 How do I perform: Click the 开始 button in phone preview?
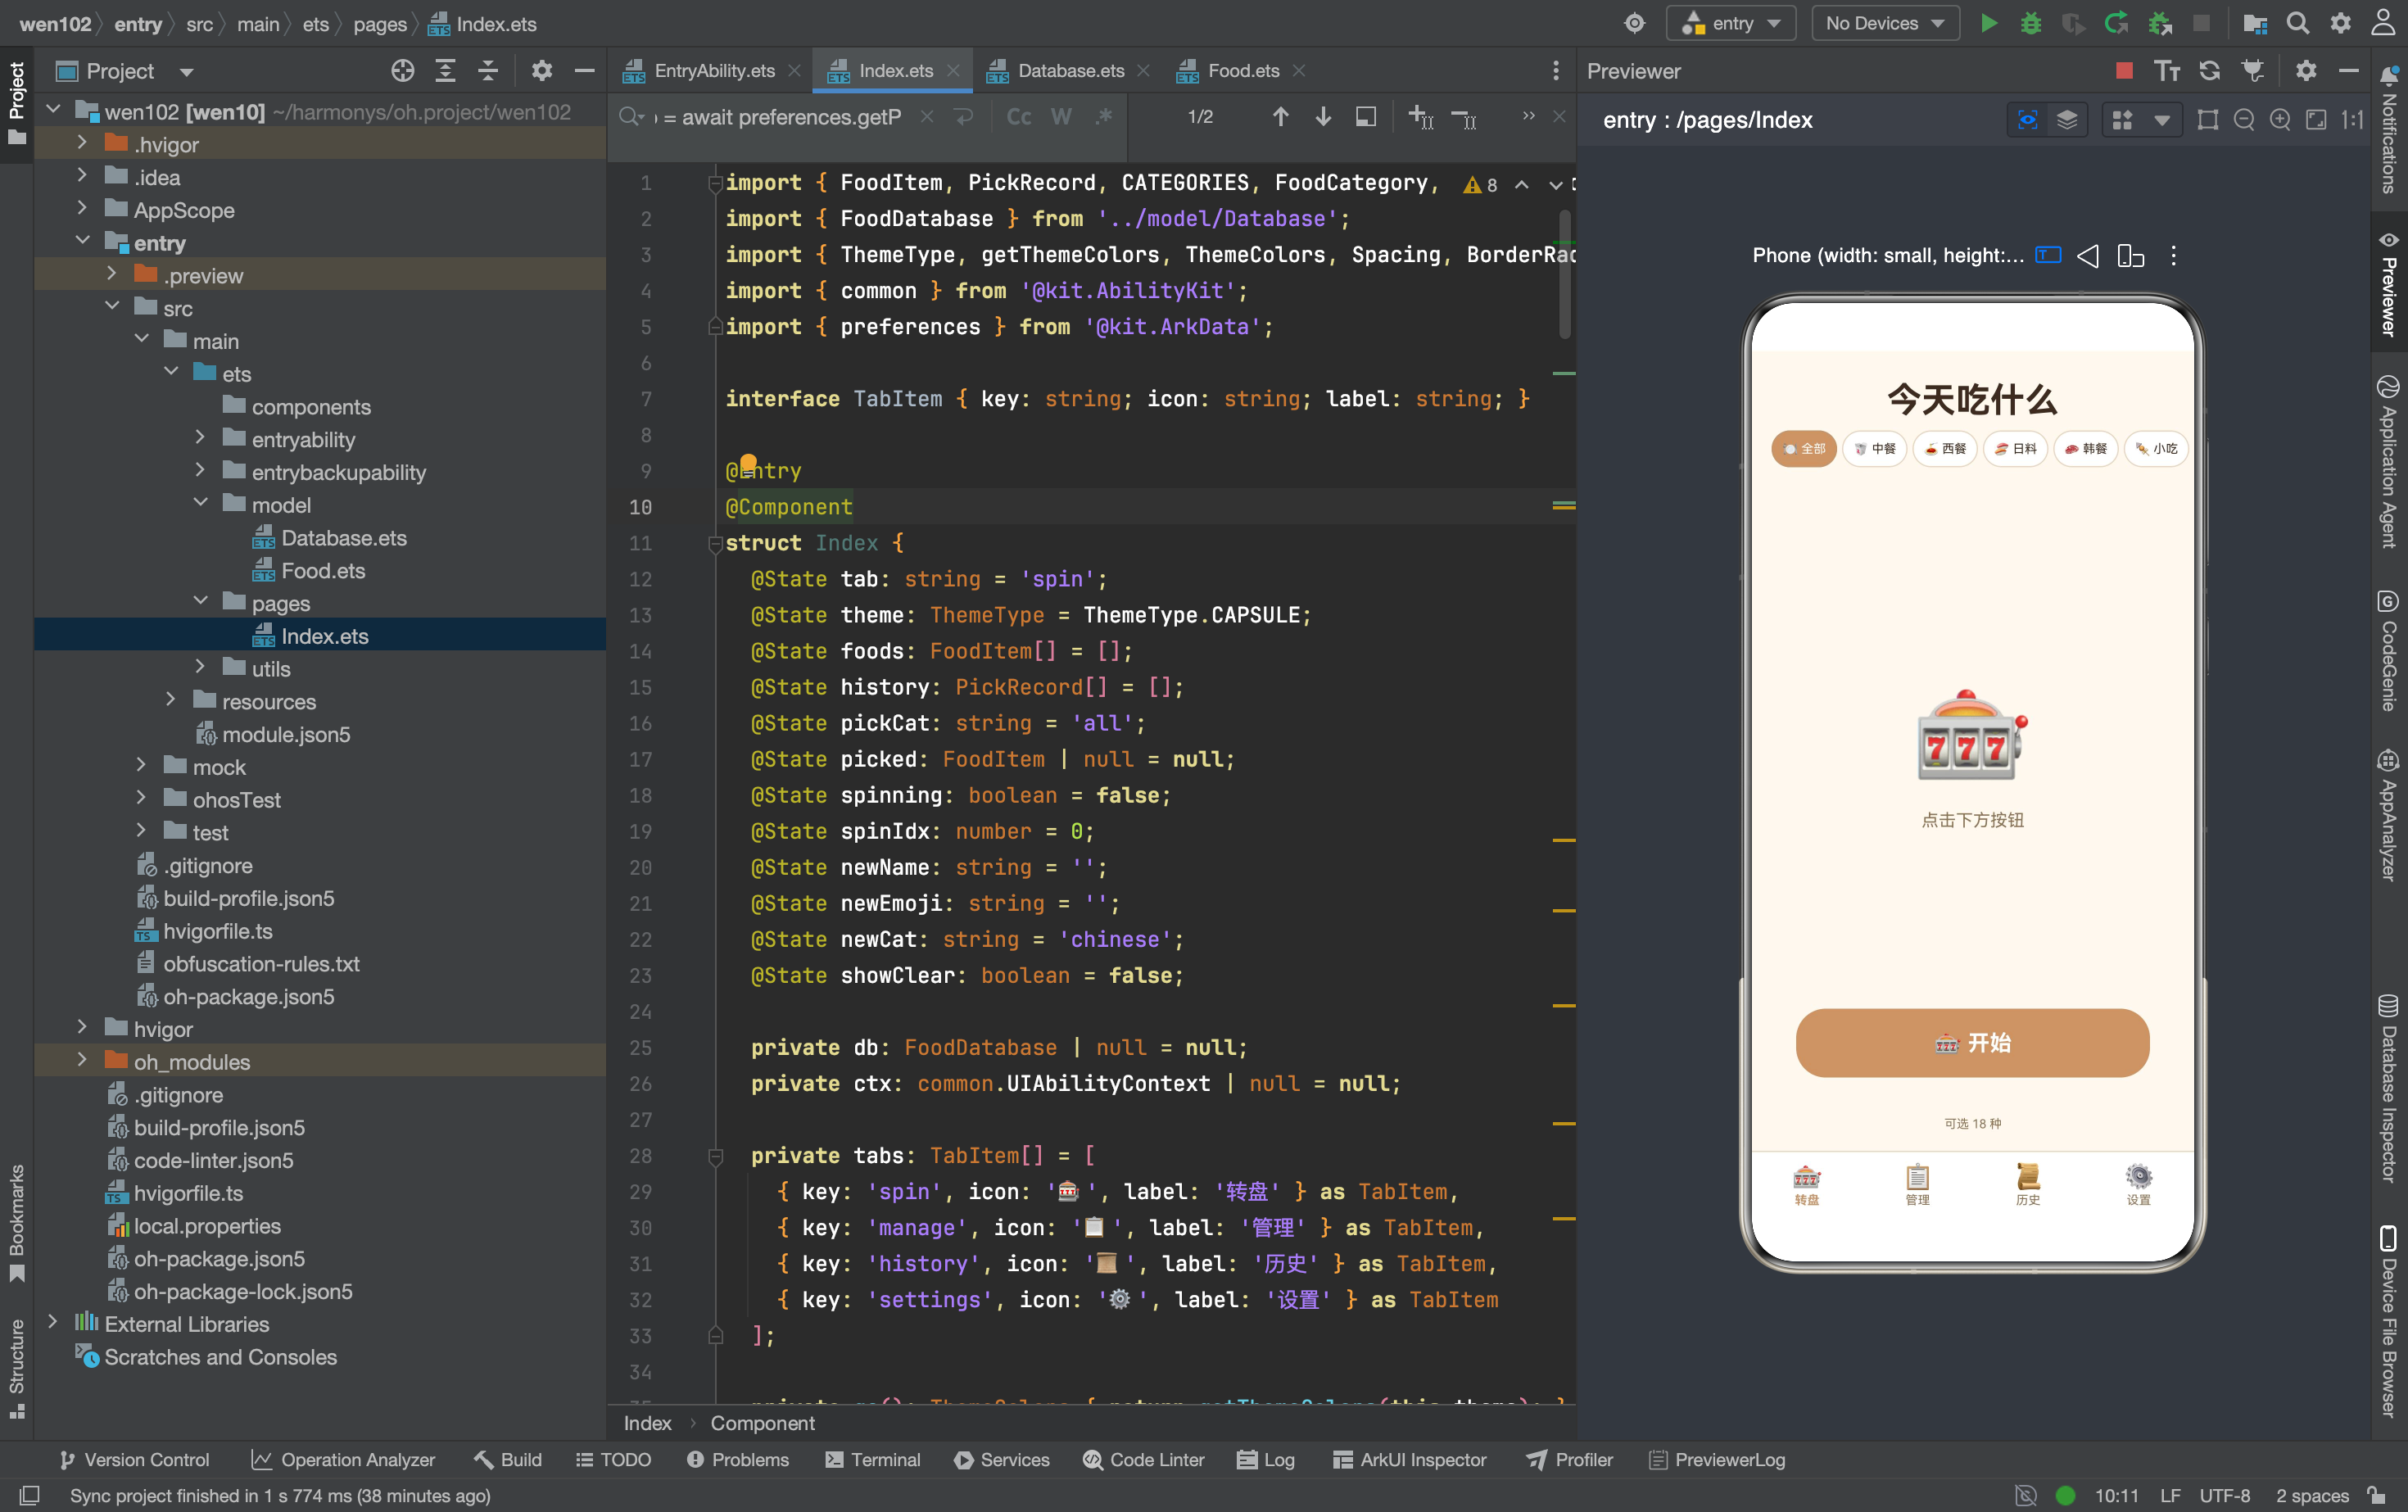pyautogui.click(x=1972, y=1043)
